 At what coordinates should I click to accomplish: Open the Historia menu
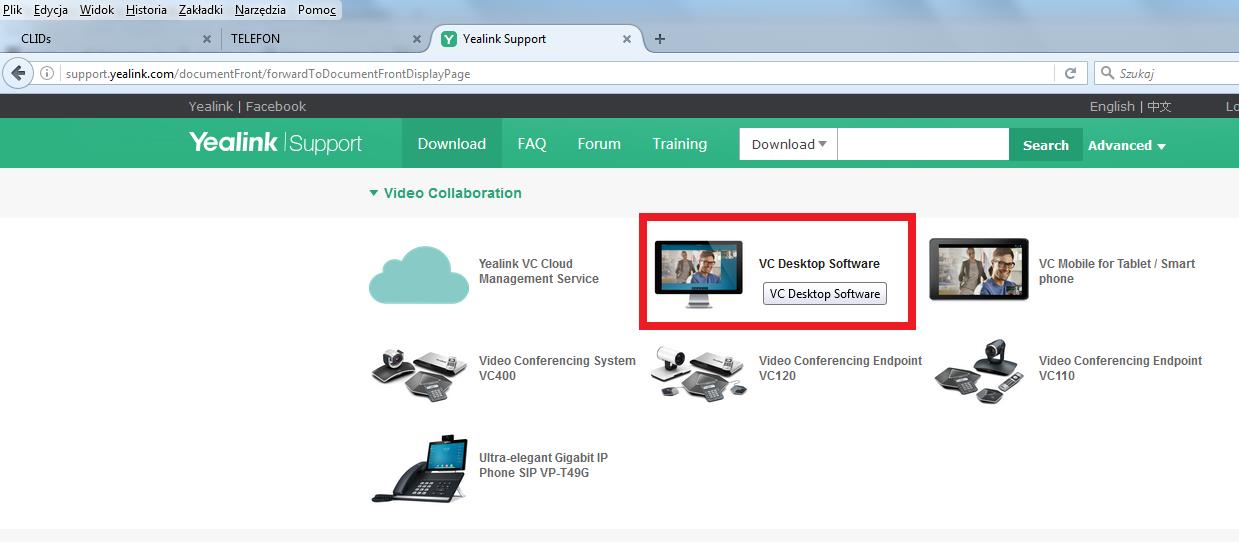point(146,10)
